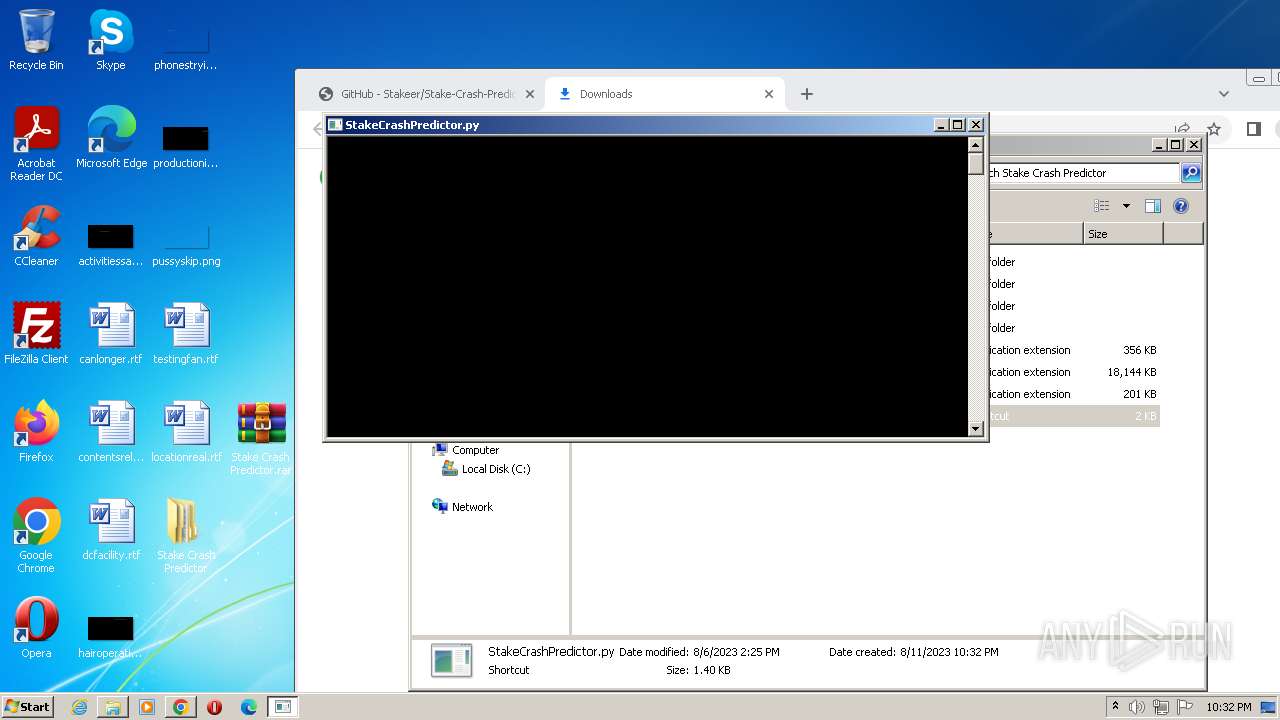This screenshot has height=720, width=1280.
Task: Open Opera from the taskbar
Action: [215, 707]
